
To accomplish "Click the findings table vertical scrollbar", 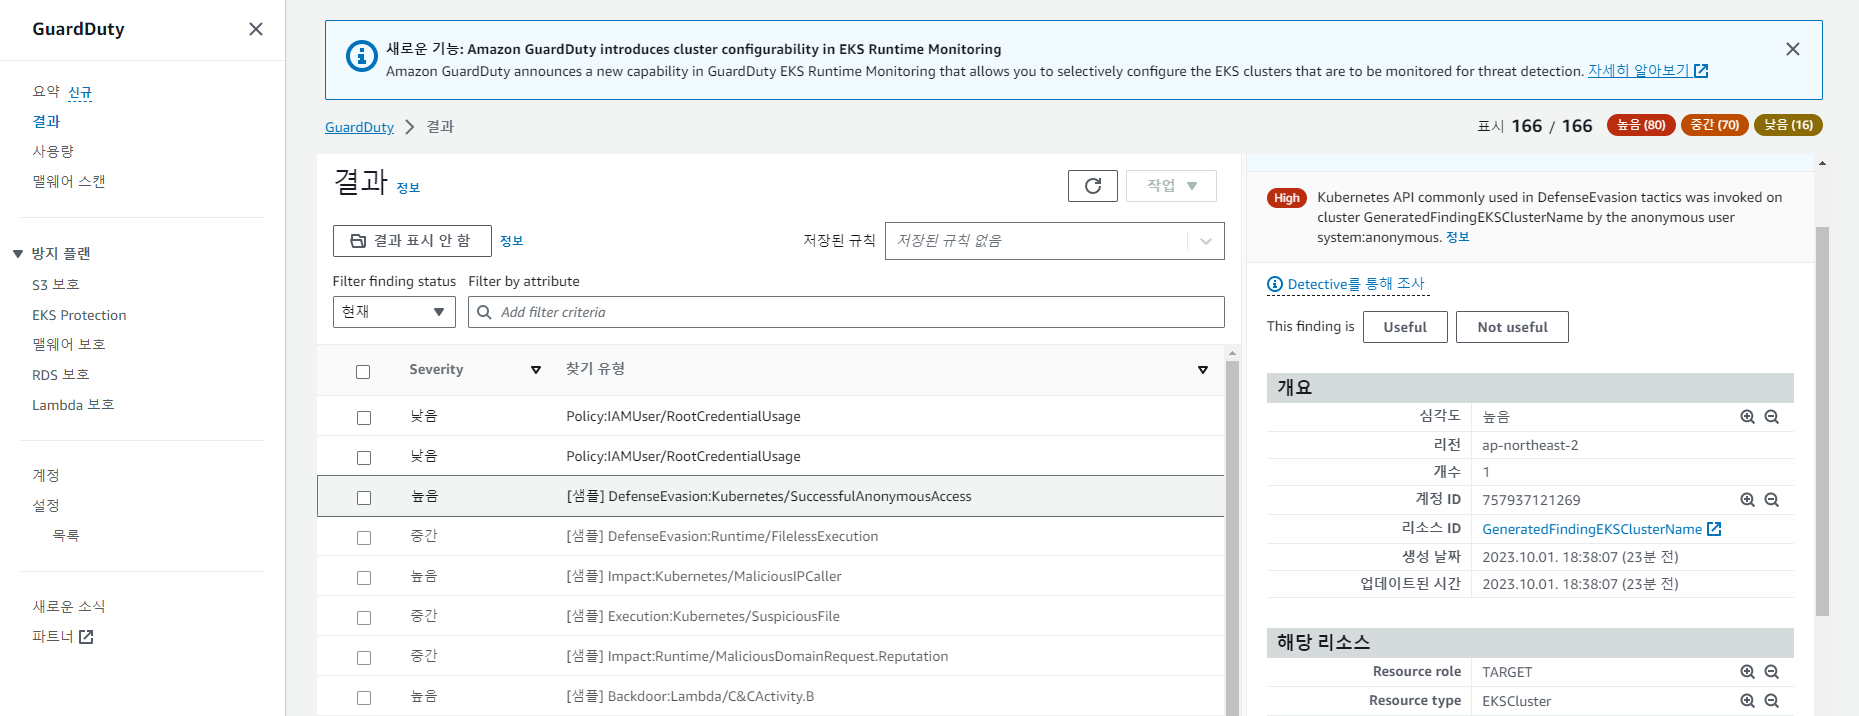I will point(1232,538).
